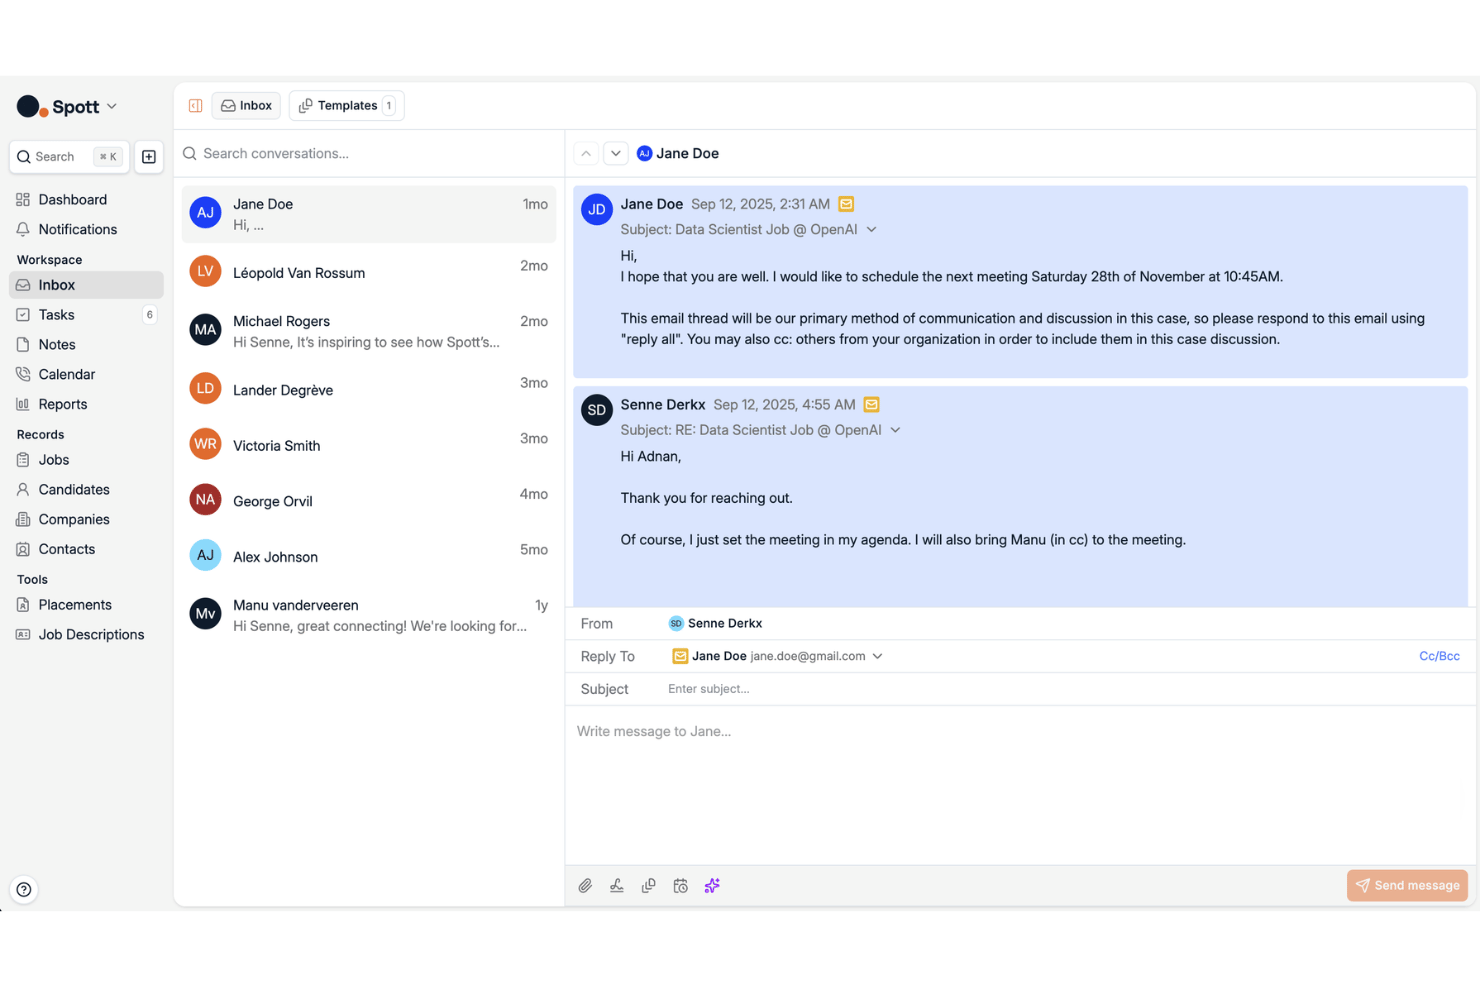This screenshot has width=1480, height=987.
Task: Open George Orvil conversation
Action: (369, 500)
